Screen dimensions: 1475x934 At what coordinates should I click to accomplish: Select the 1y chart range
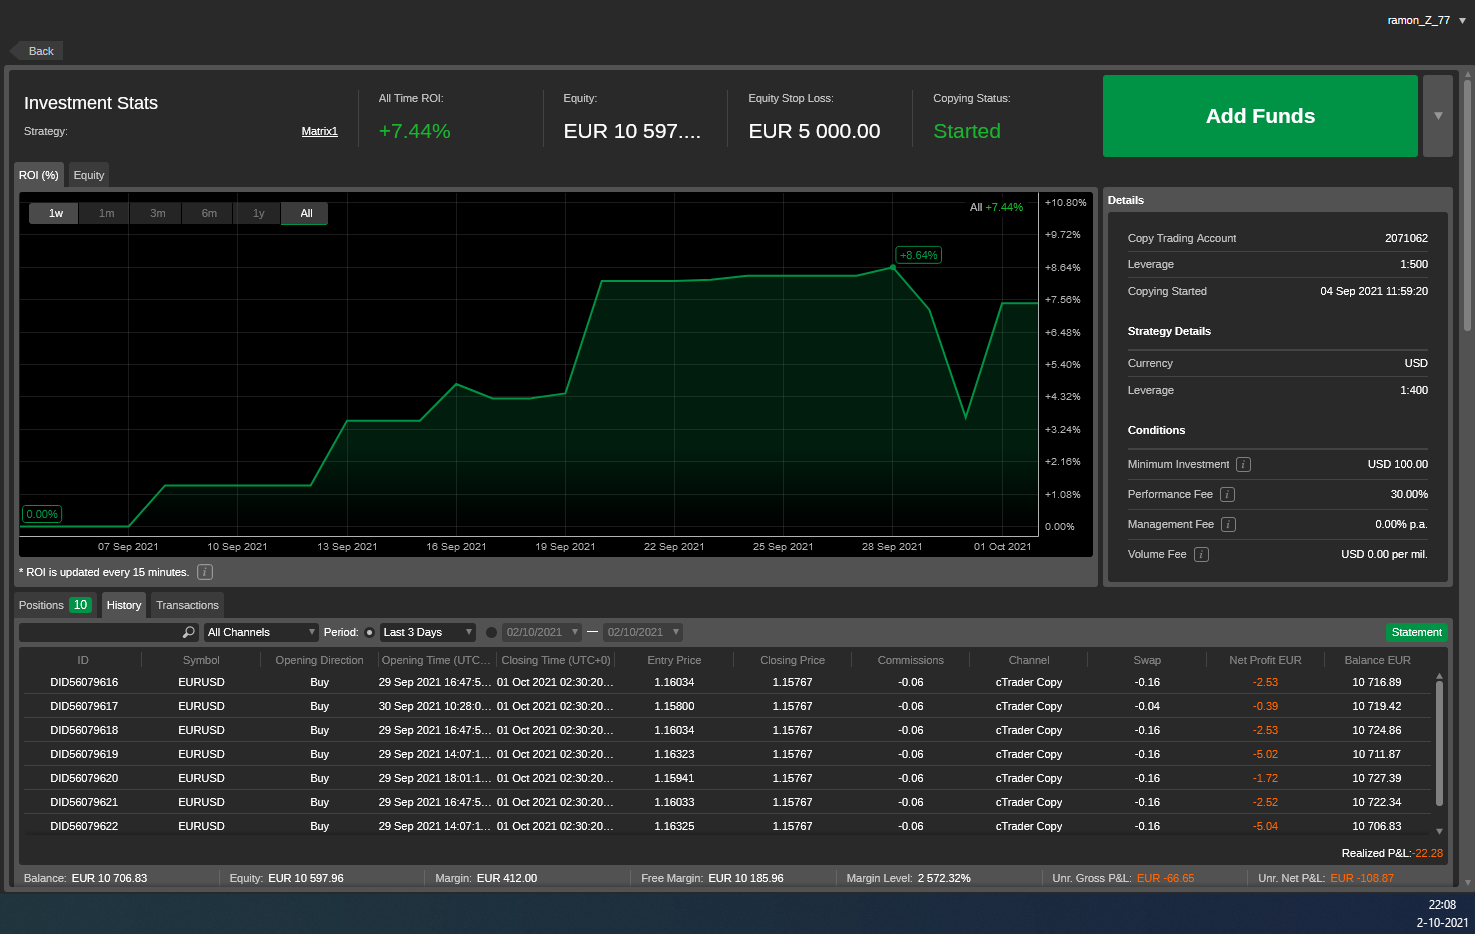(259, 213)
